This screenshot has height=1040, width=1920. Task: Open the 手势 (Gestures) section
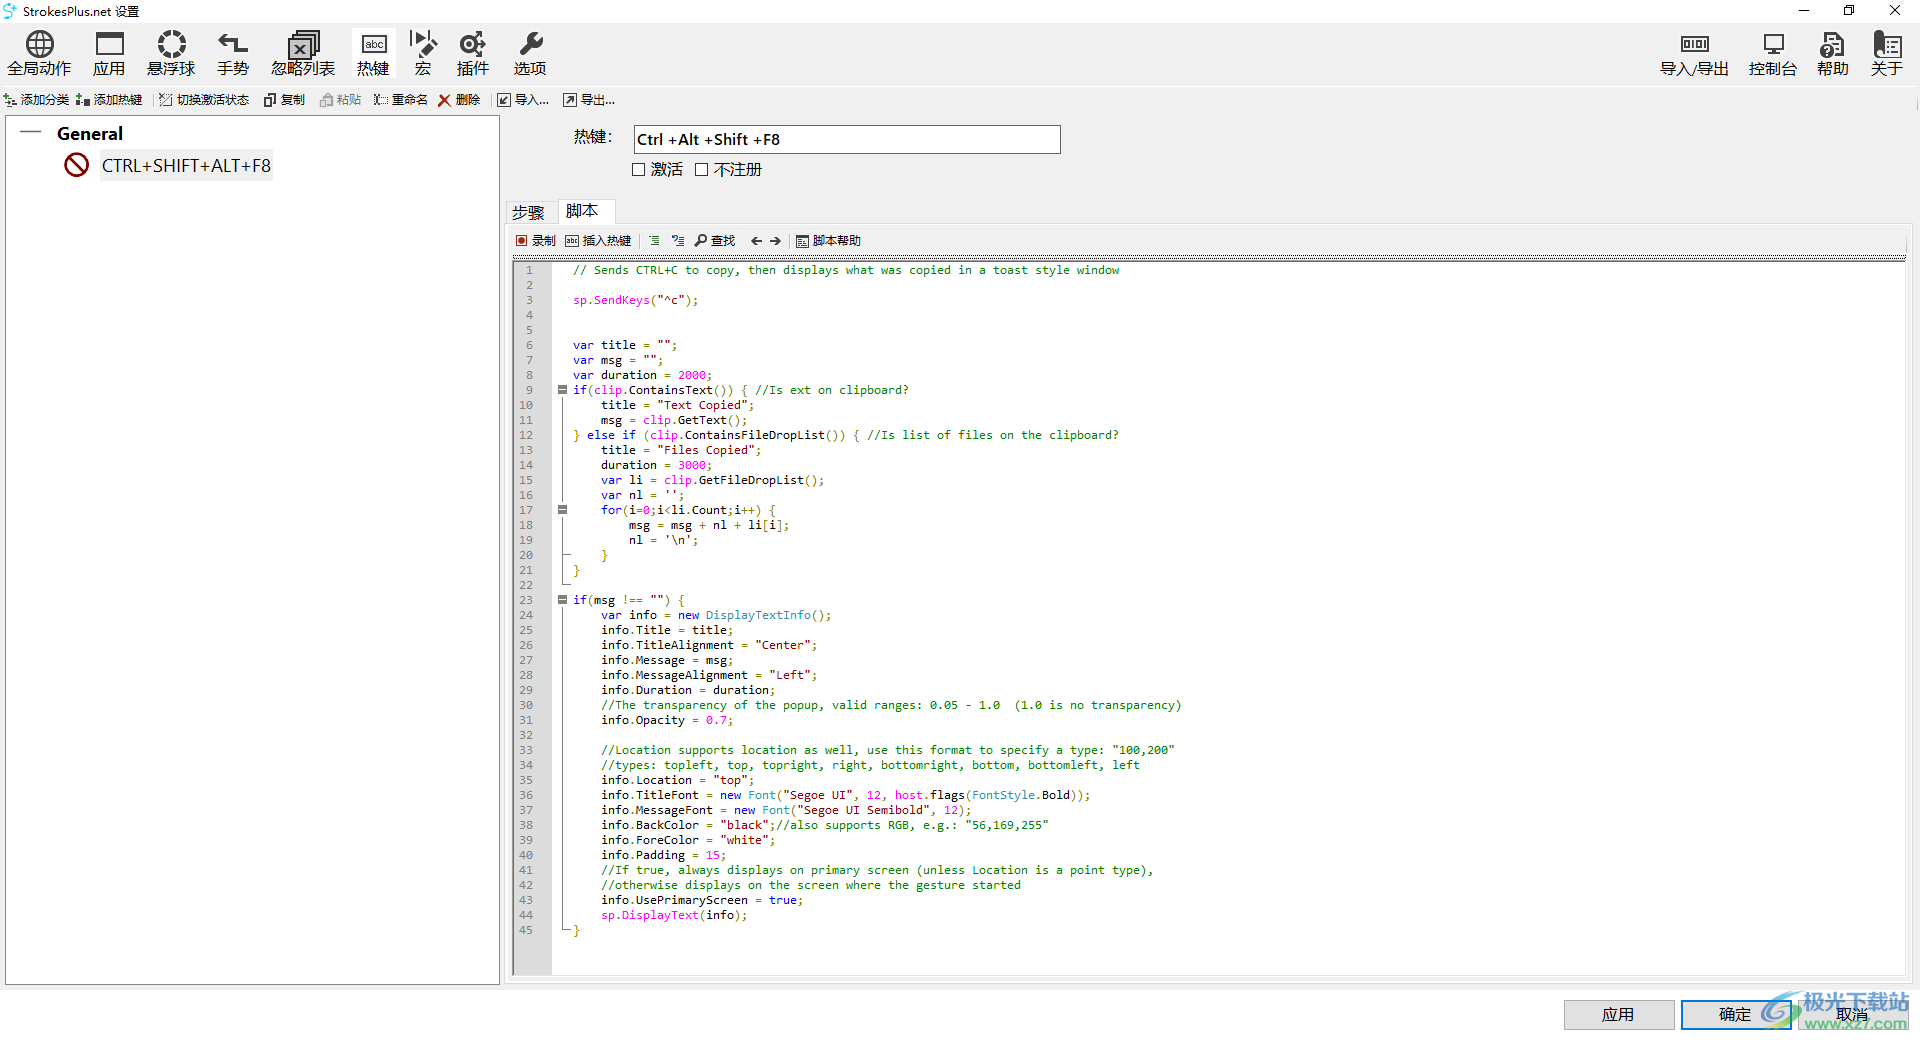coord(233,54)
